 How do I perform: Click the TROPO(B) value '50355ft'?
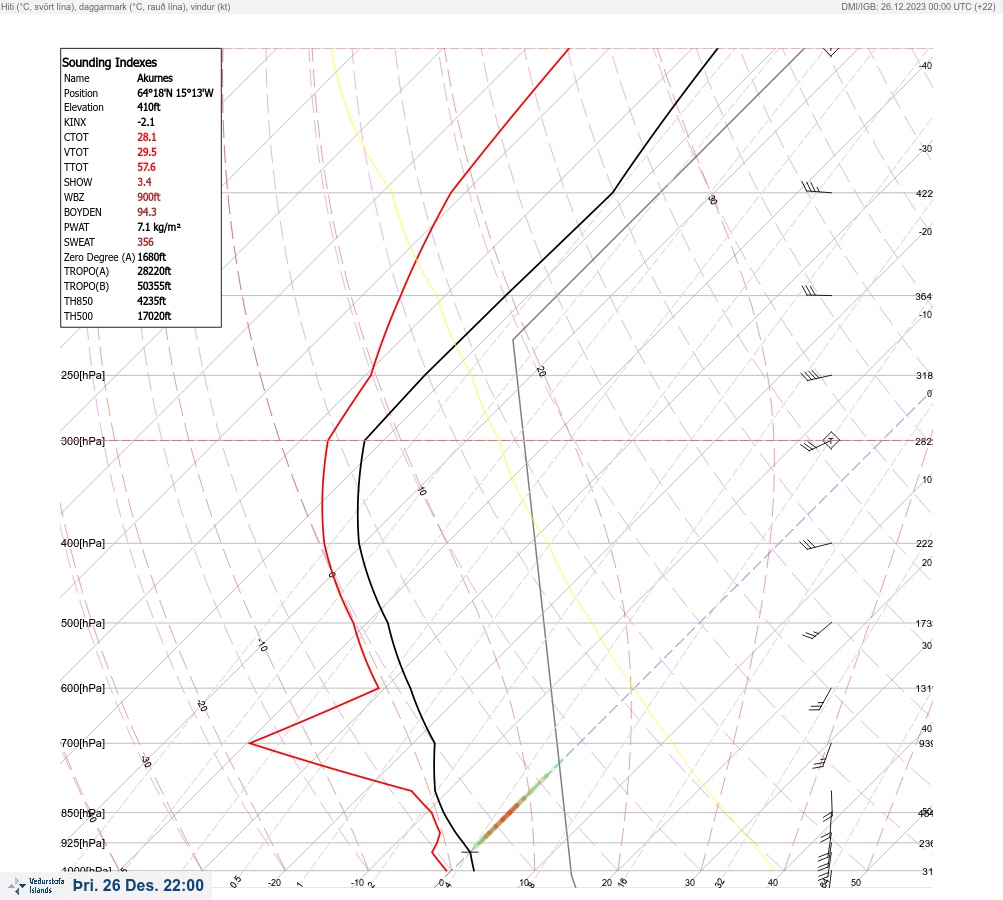coord(154,286)
